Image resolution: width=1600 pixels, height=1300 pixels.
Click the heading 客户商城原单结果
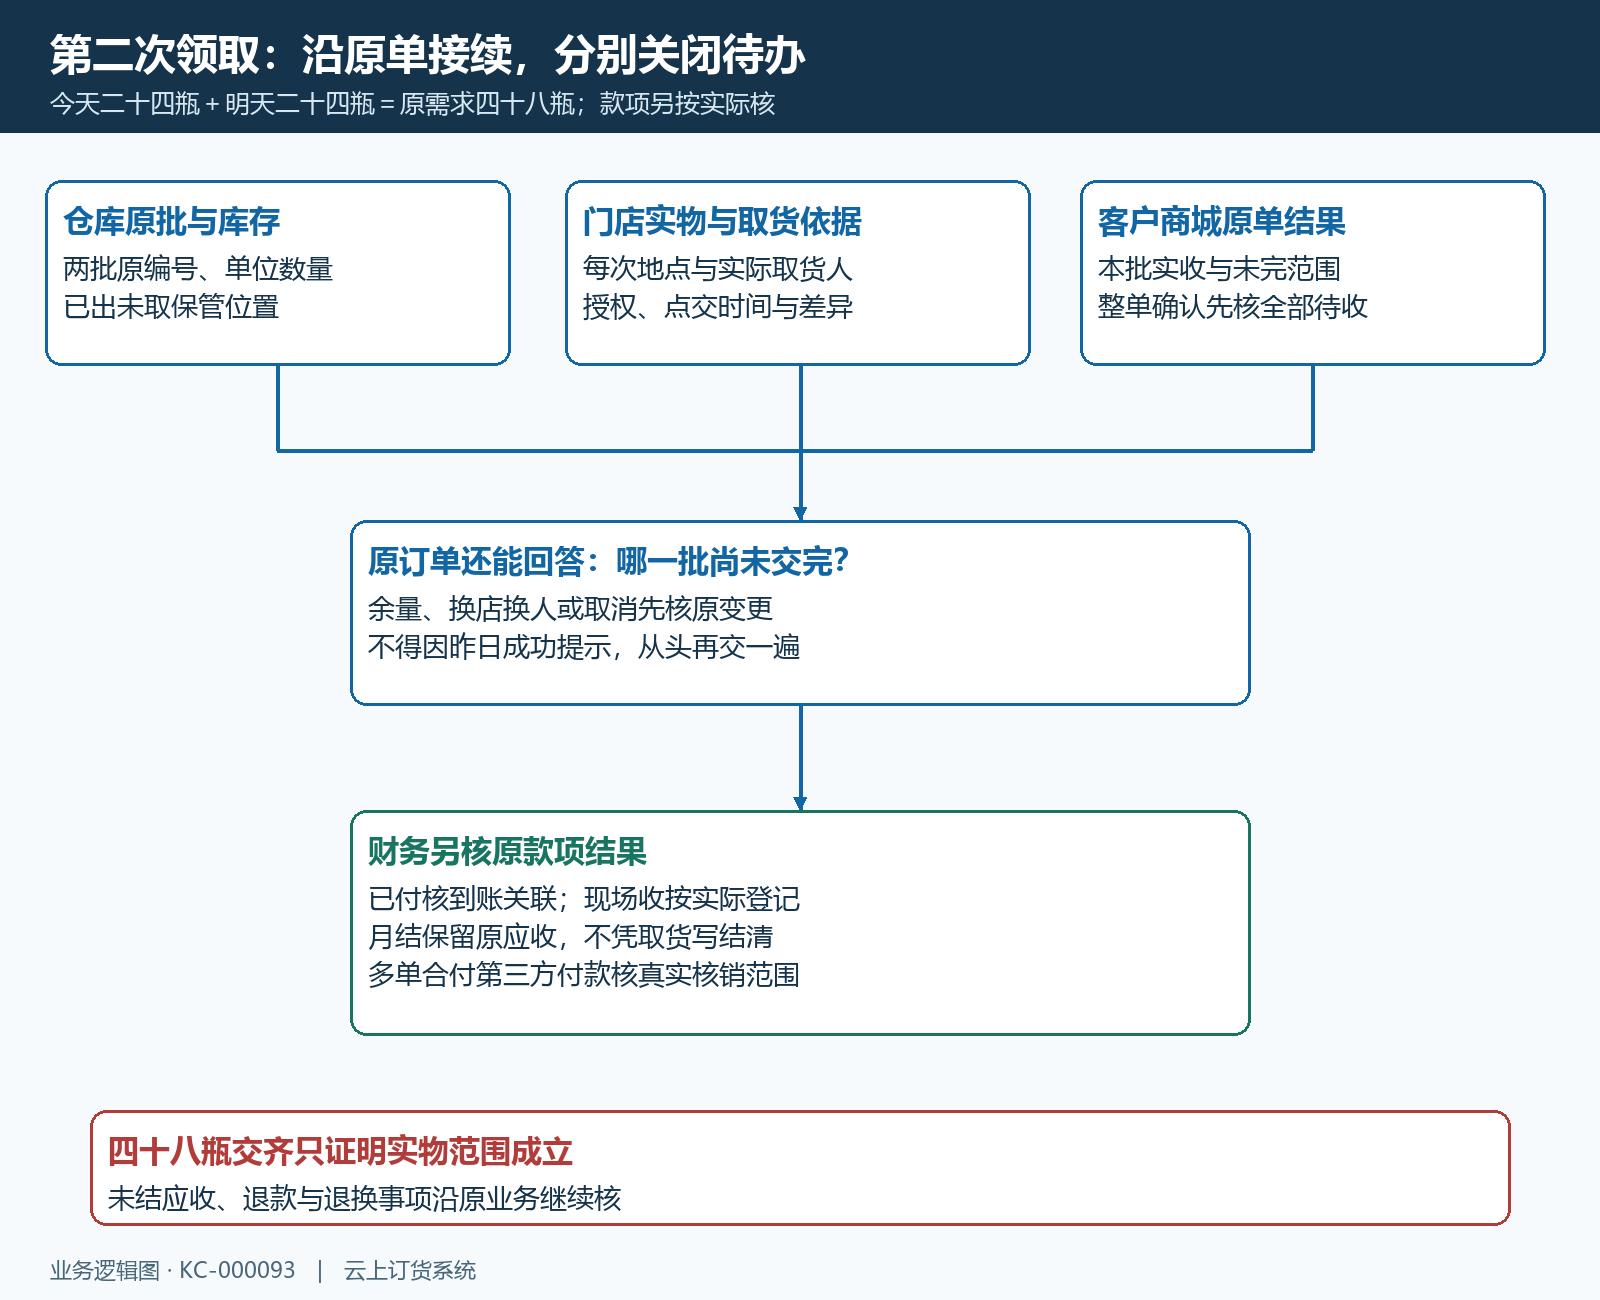click(x=1222, y=221)
